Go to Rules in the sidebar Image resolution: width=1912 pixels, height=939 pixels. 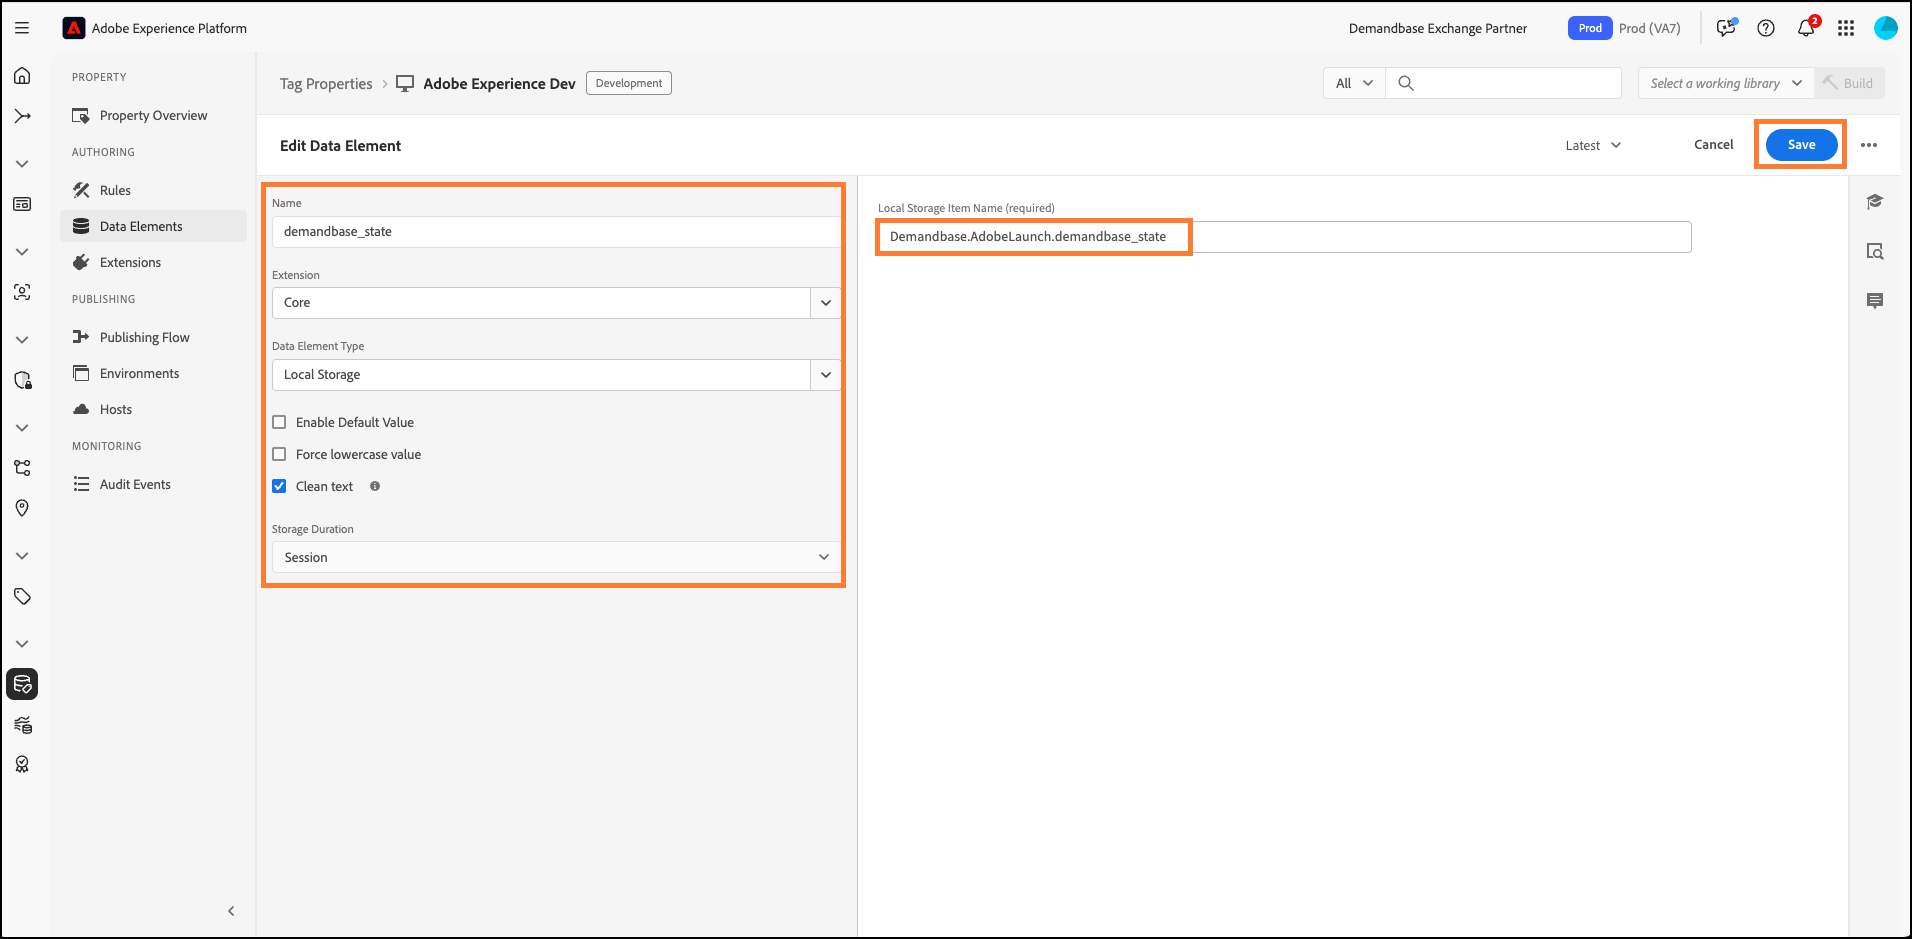coord(115,190)
